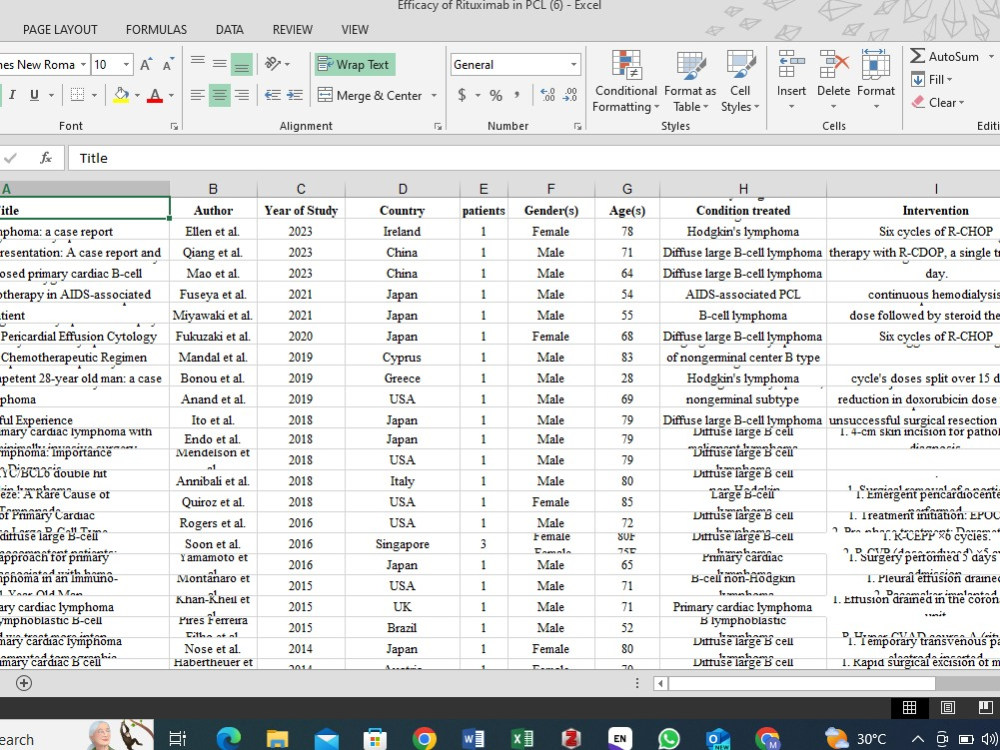Open the font name dropdown
Image resolution: width=1000 pixels, height=750 pixels.
coord(83,64)
